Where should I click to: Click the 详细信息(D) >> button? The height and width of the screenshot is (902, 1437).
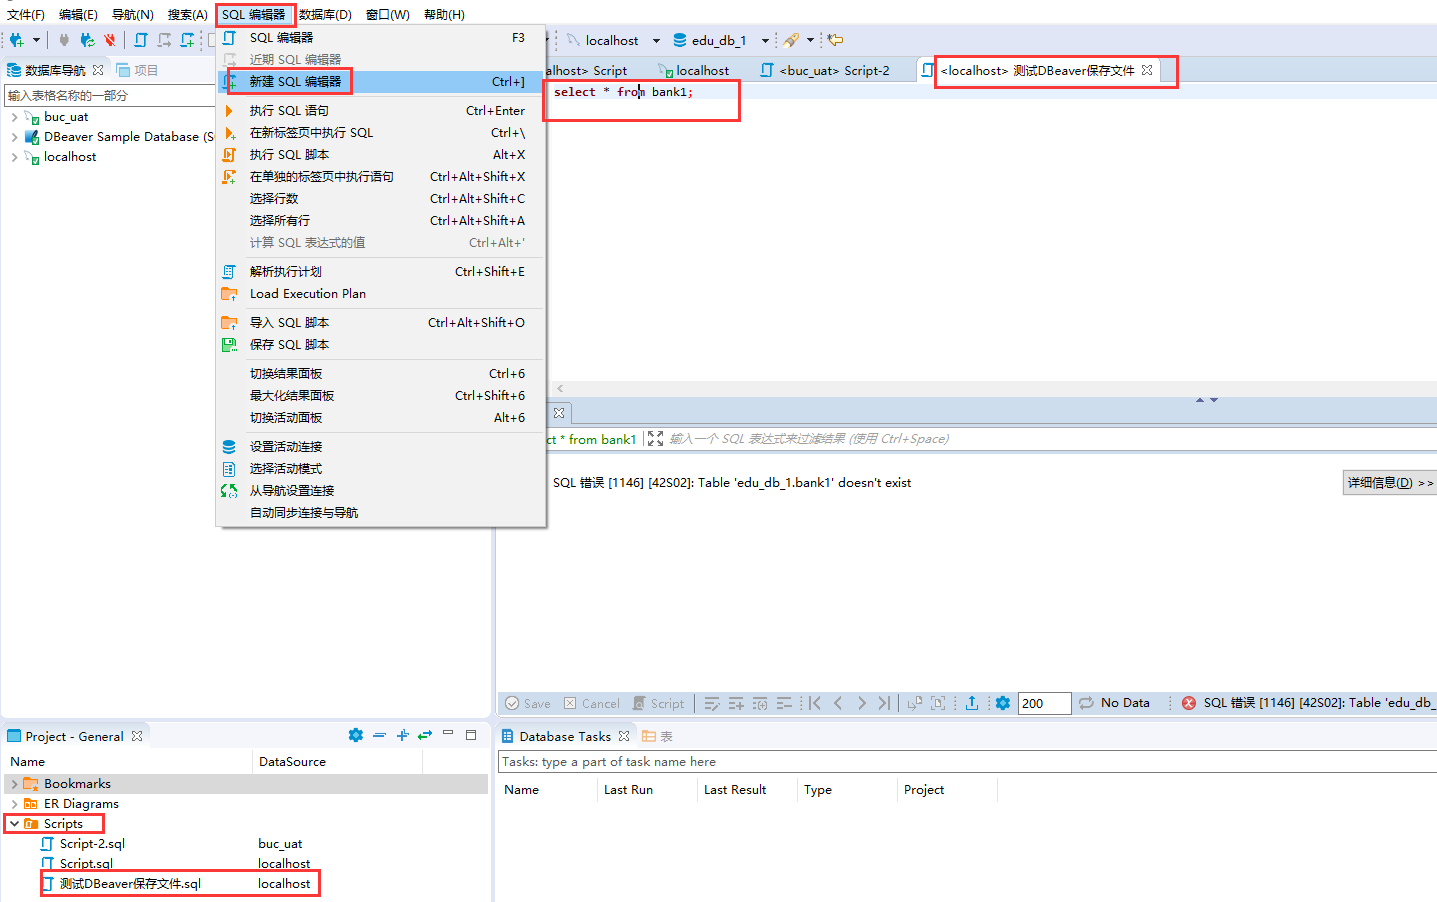click(1390, 483)
